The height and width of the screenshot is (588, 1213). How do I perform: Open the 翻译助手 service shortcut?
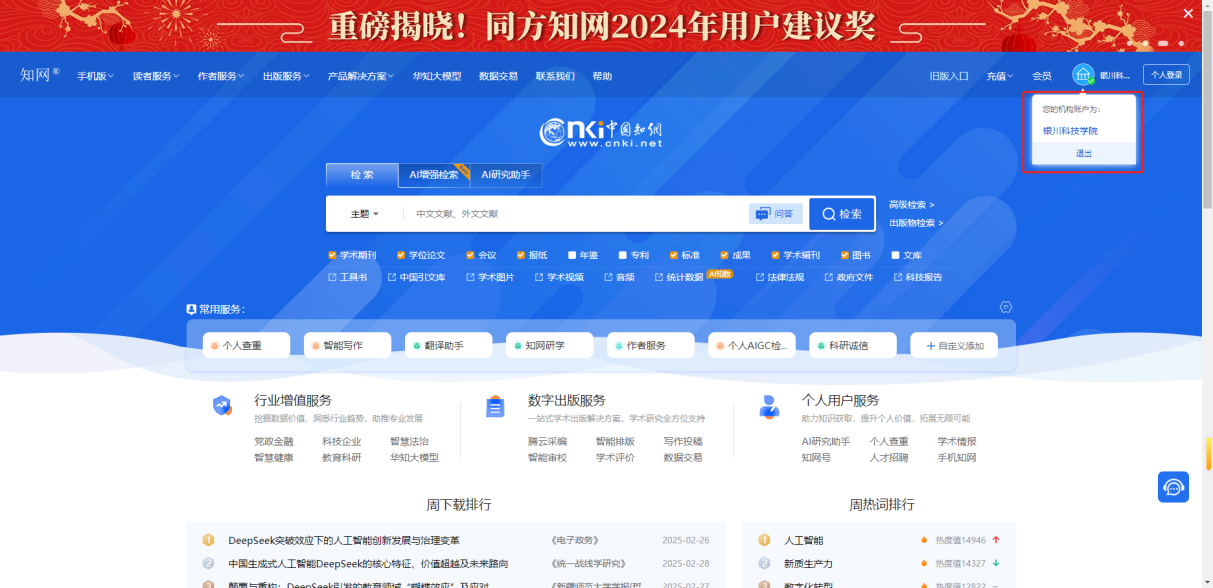[x=448, y=345]
